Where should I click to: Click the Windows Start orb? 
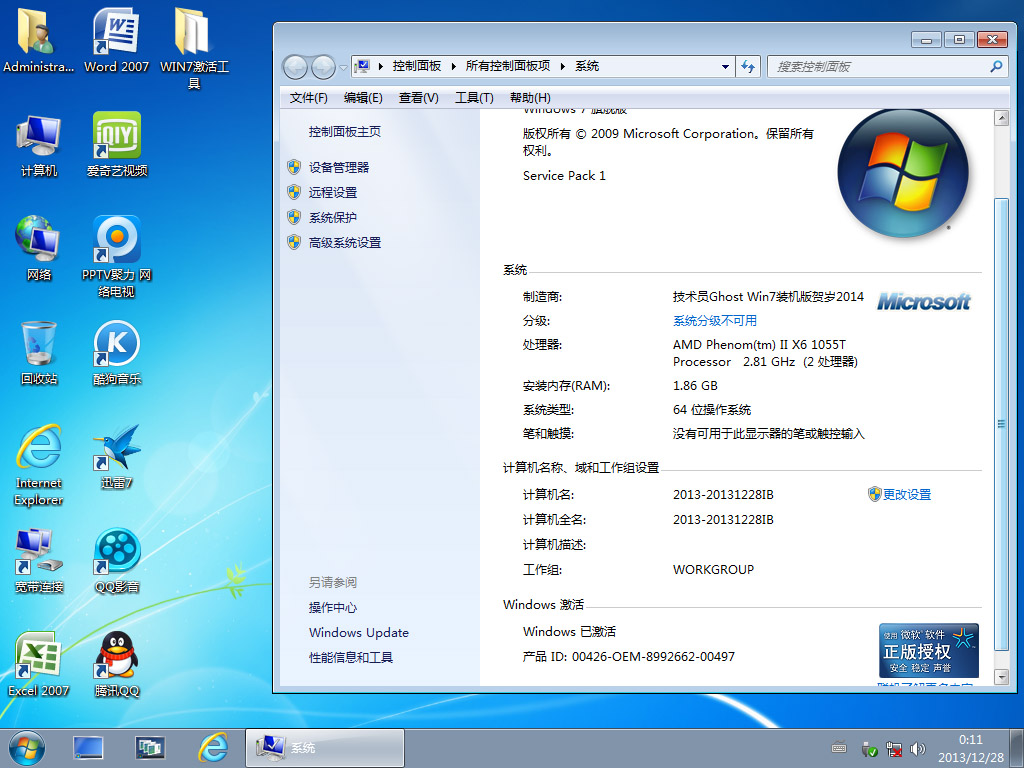pyautogui.click(x=27, y=748)
